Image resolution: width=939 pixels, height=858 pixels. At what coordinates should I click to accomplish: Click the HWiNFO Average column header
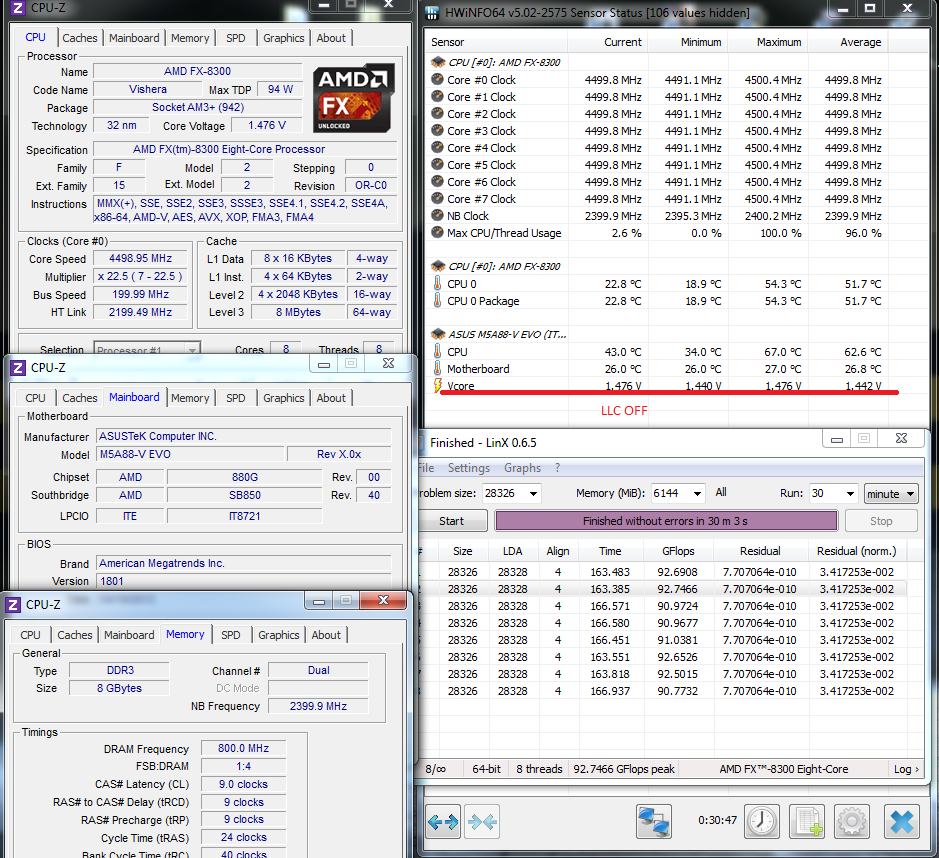point(849,42)
